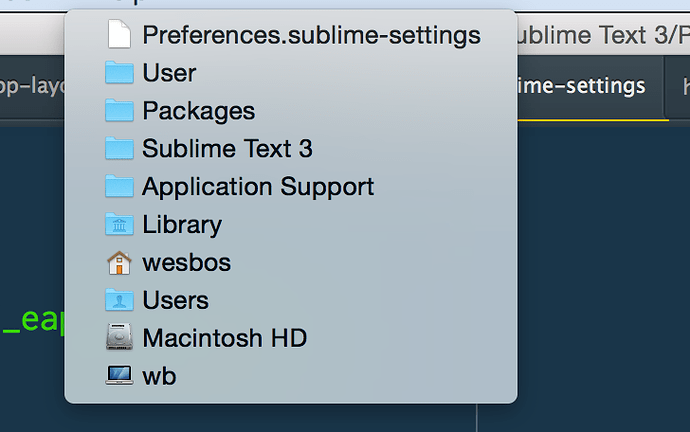Click the Macintosh HD drive icon
Screen dimensions: 690x432
coord(119,337)
